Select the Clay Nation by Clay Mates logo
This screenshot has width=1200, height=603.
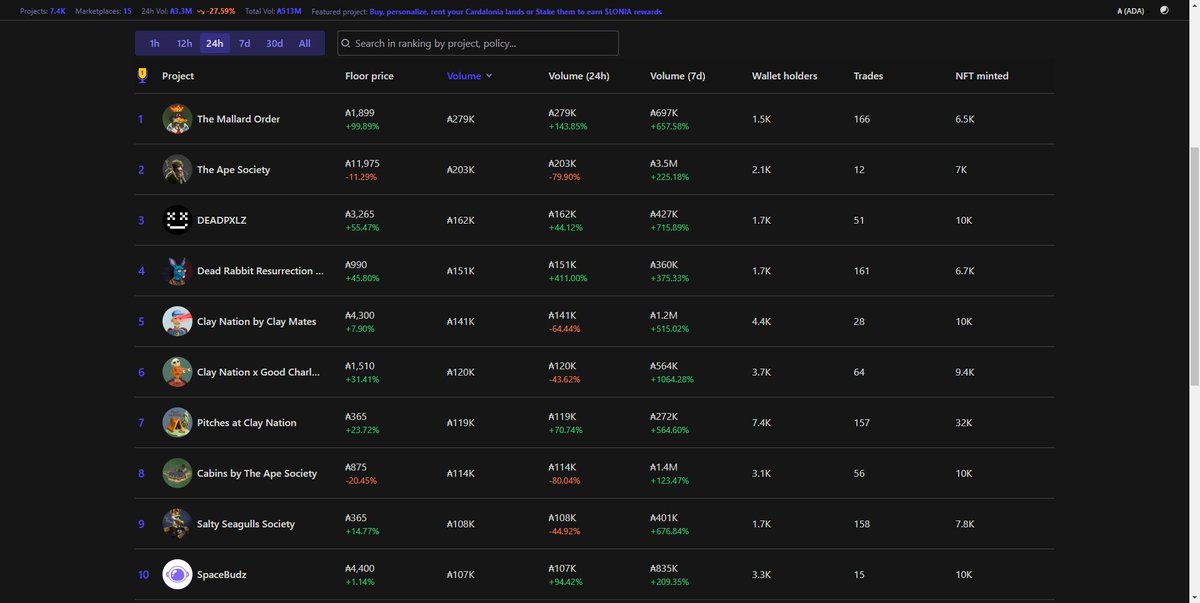(x=176, y=320)
